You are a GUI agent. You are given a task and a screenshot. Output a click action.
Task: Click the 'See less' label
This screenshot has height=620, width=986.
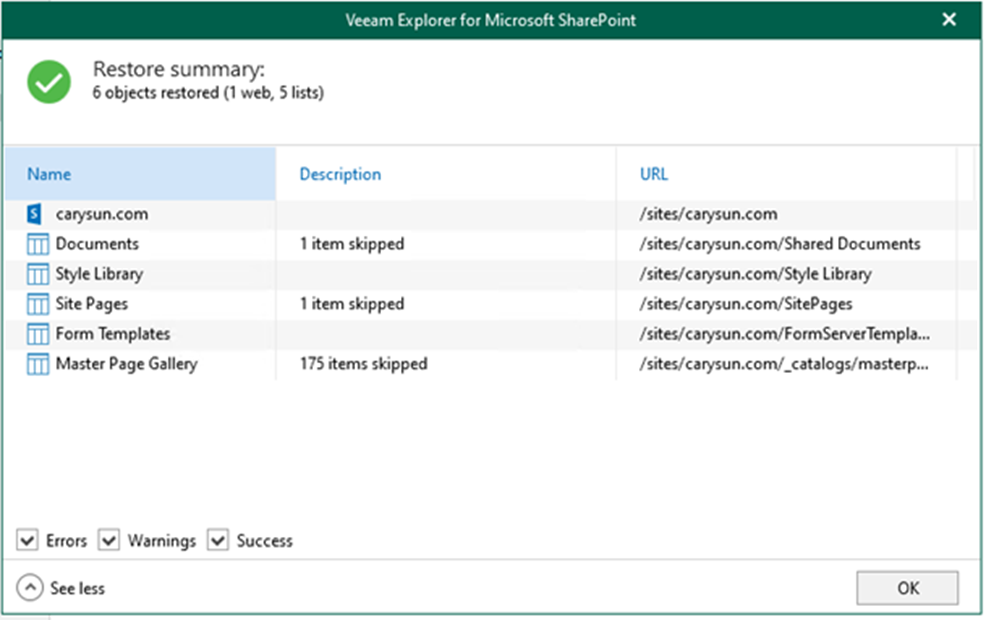77,589
